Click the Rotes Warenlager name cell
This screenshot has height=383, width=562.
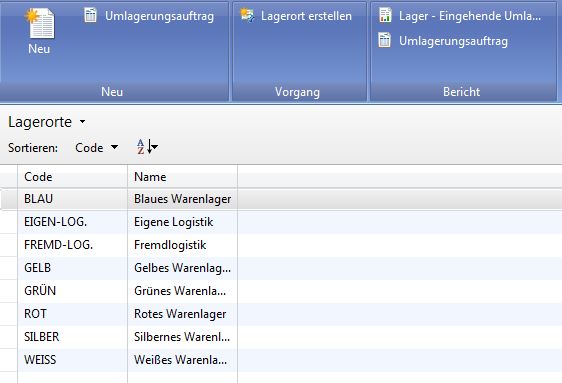click(x=182, y=314)
